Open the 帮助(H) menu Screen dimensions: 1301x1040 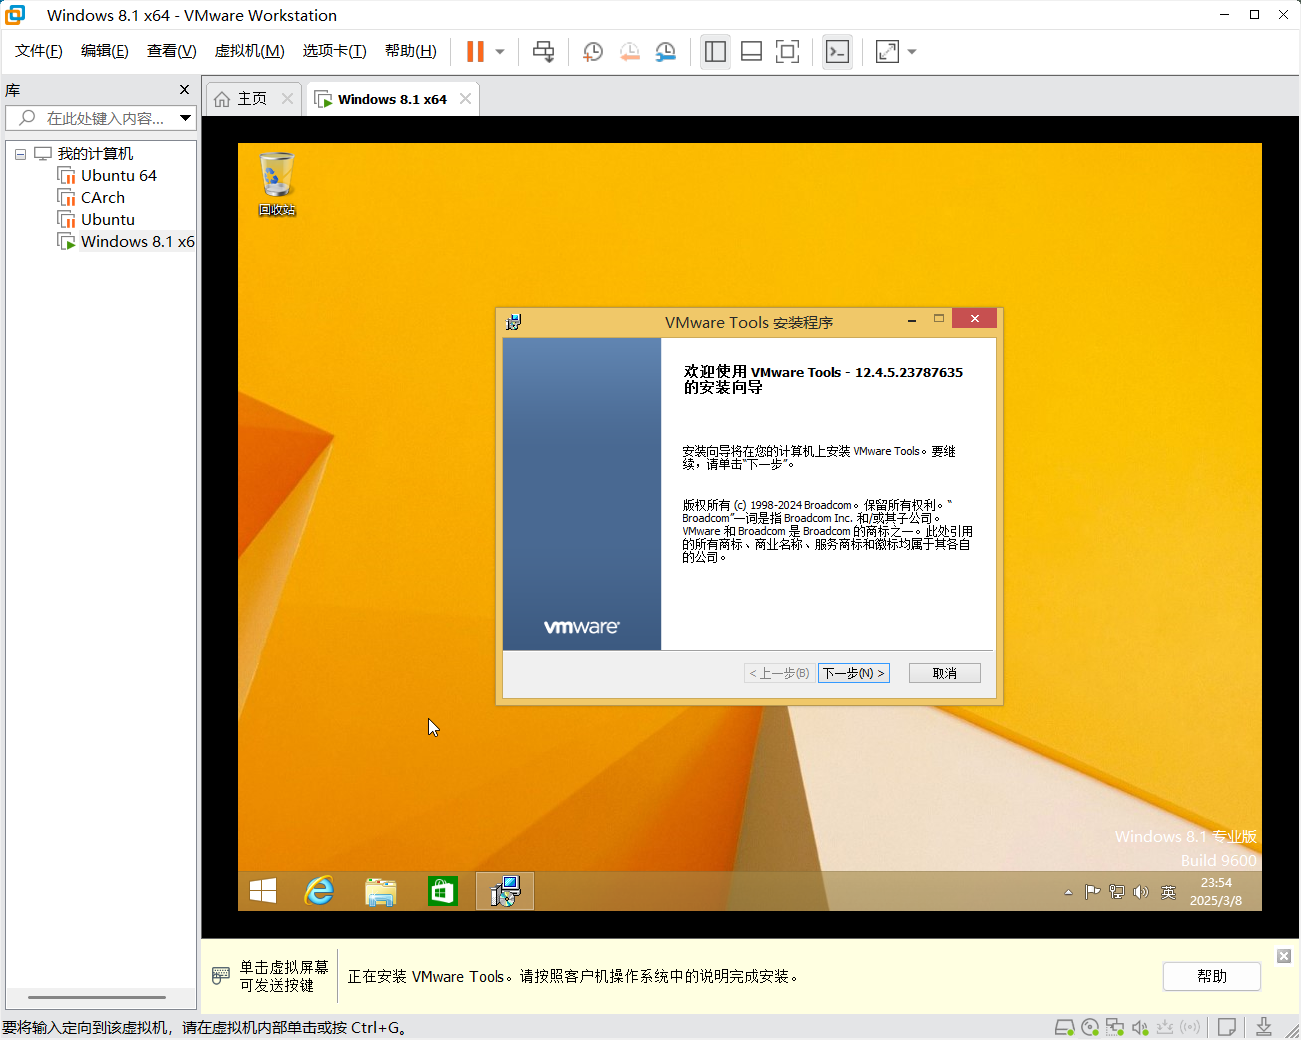411,51
